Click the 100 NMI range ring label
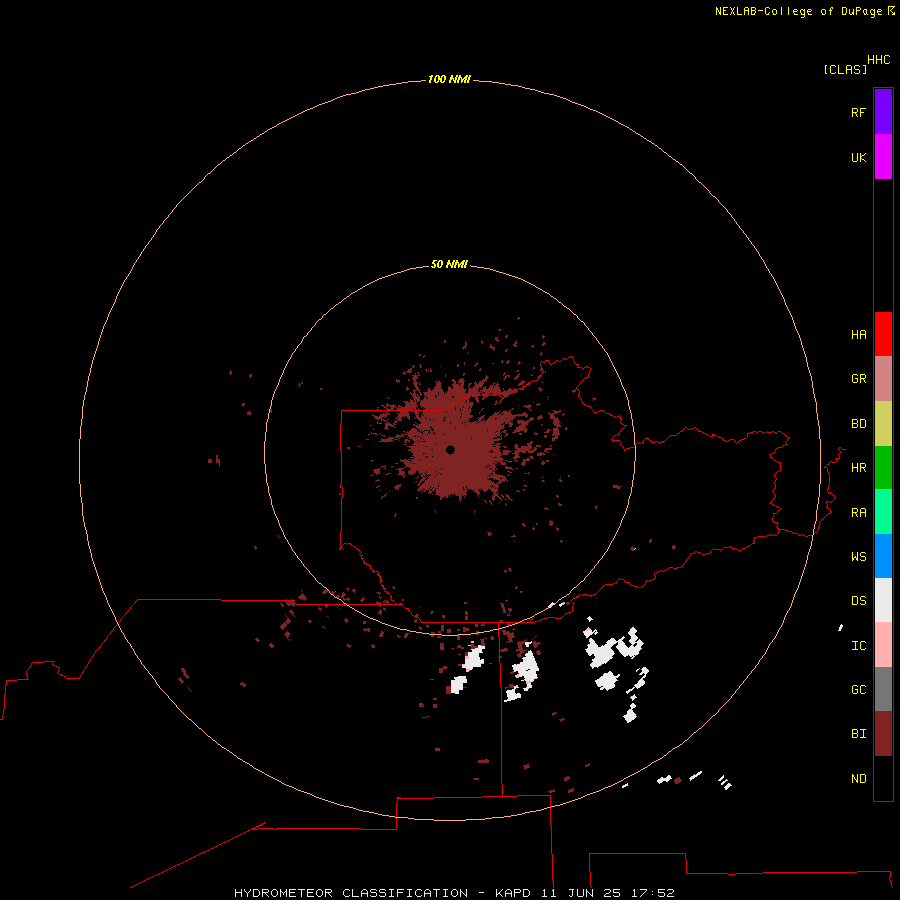The width and height of the screenshot is (900, 900). coord(449,79)
